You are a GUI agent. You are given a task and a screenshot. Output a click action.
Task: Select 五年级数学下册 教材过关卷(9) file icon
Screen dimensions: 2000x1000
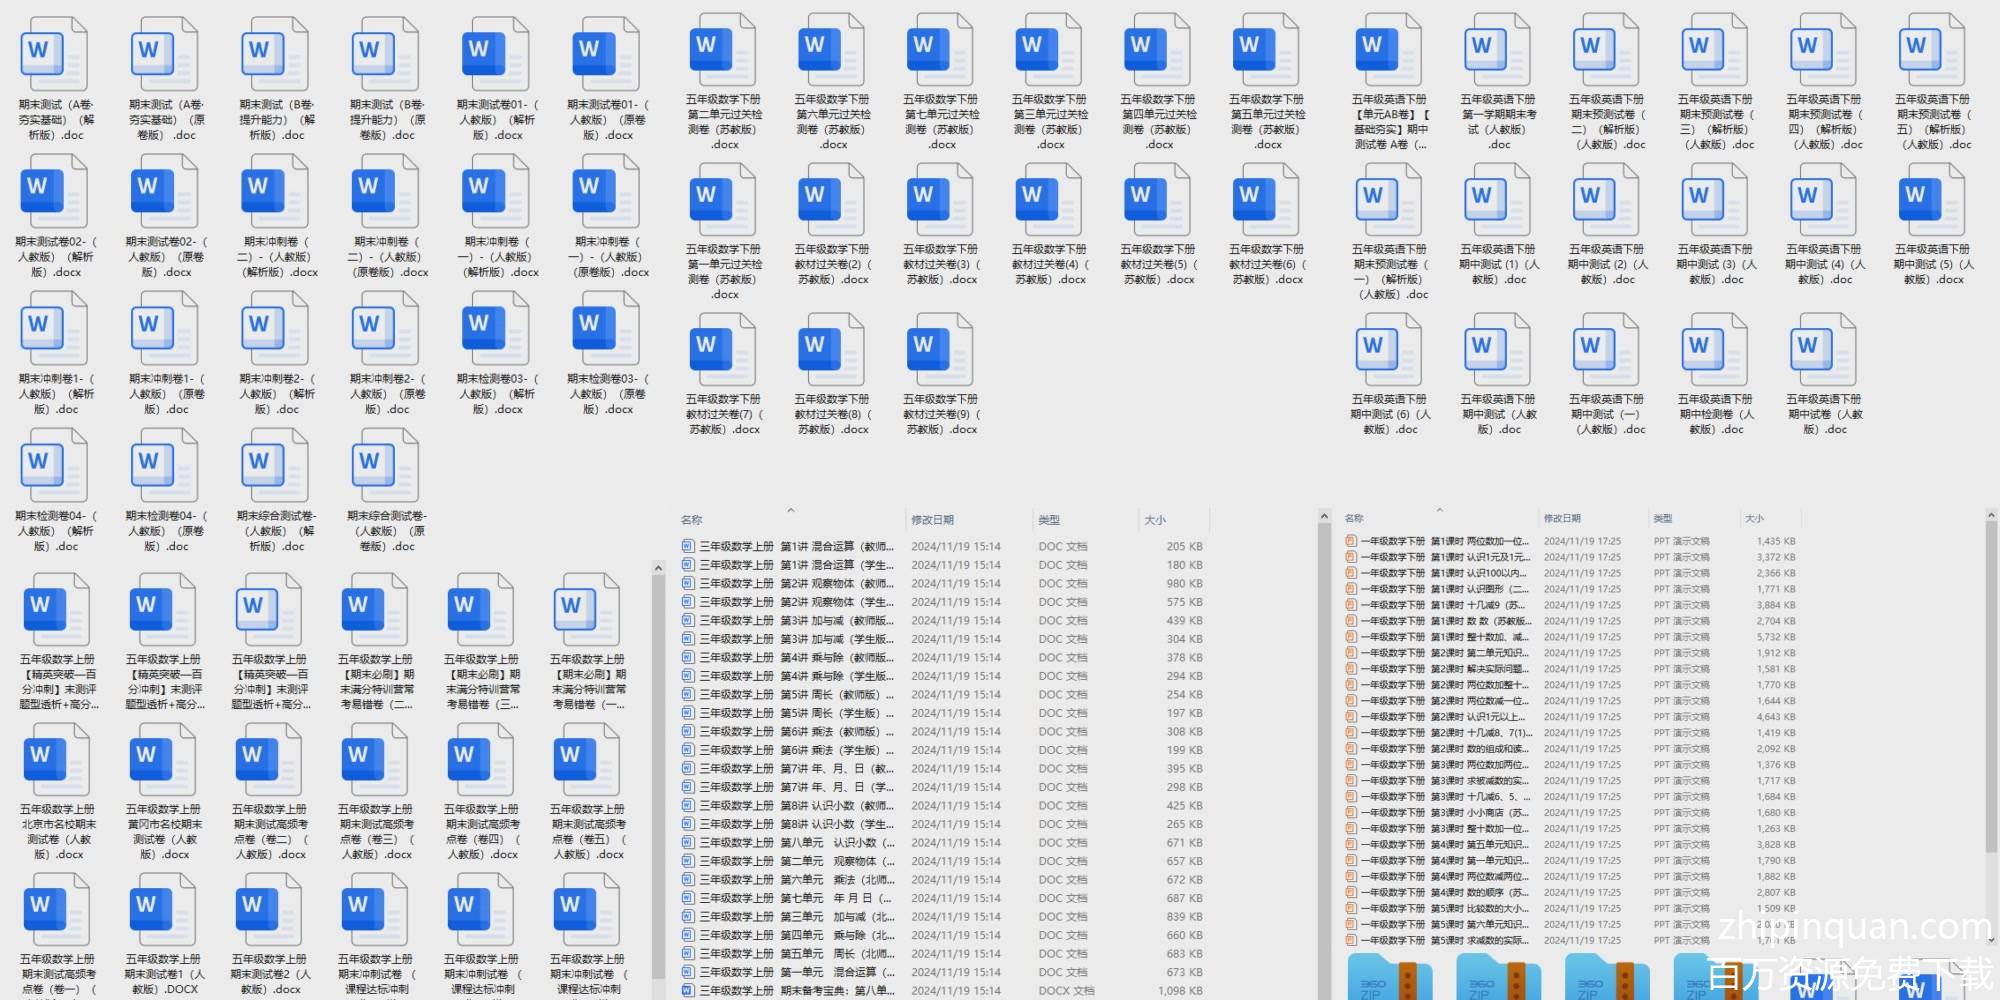pyautogui.click(x=939, y=349)
